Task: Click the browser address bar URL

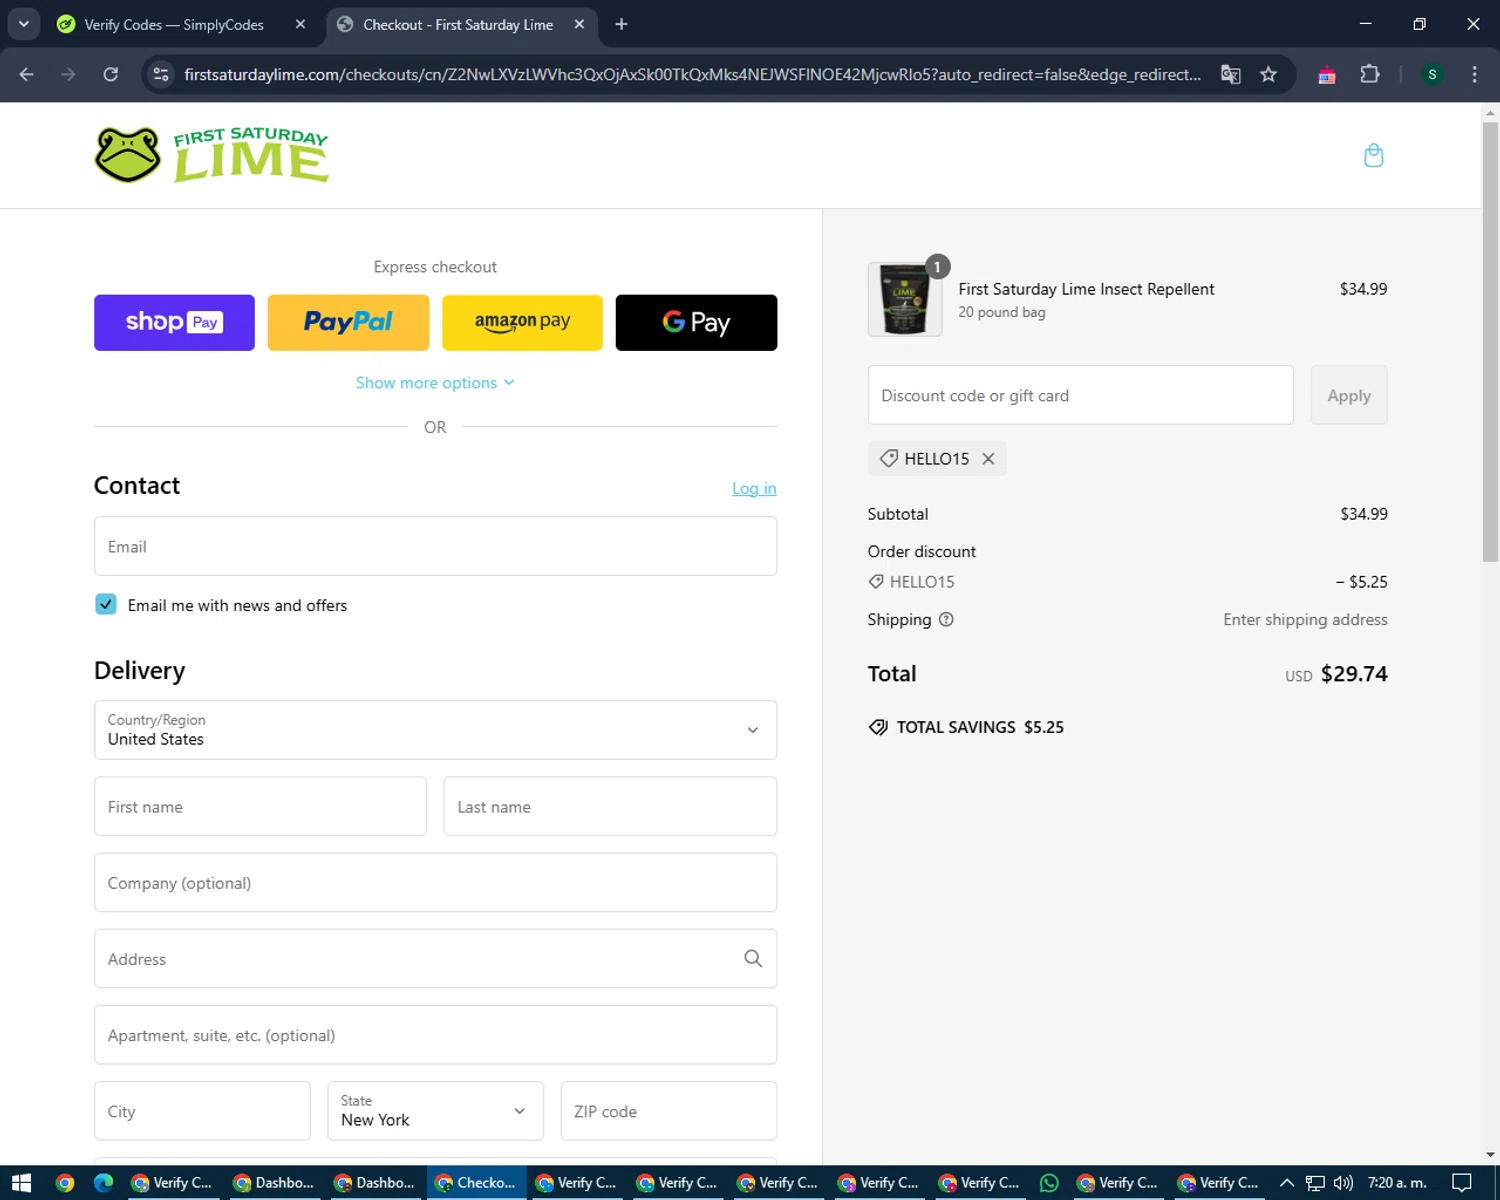Action: click(x=692, y=74)
